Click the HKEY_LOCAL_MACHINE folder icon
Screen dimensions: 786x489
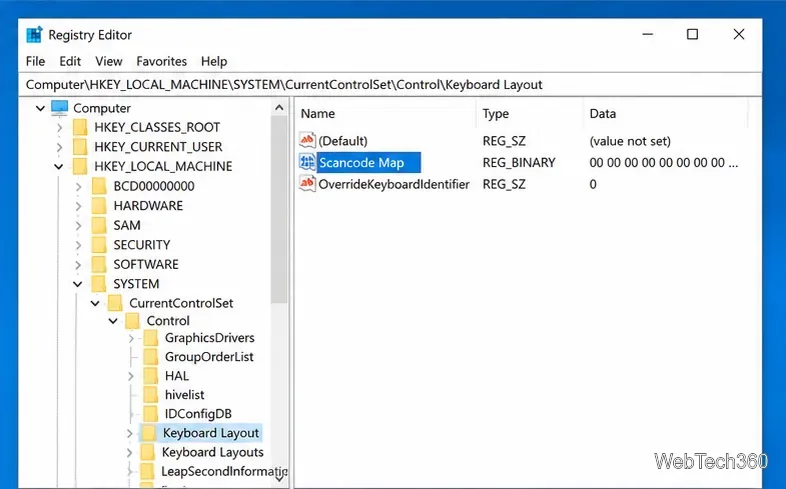(x=80, y=166)
